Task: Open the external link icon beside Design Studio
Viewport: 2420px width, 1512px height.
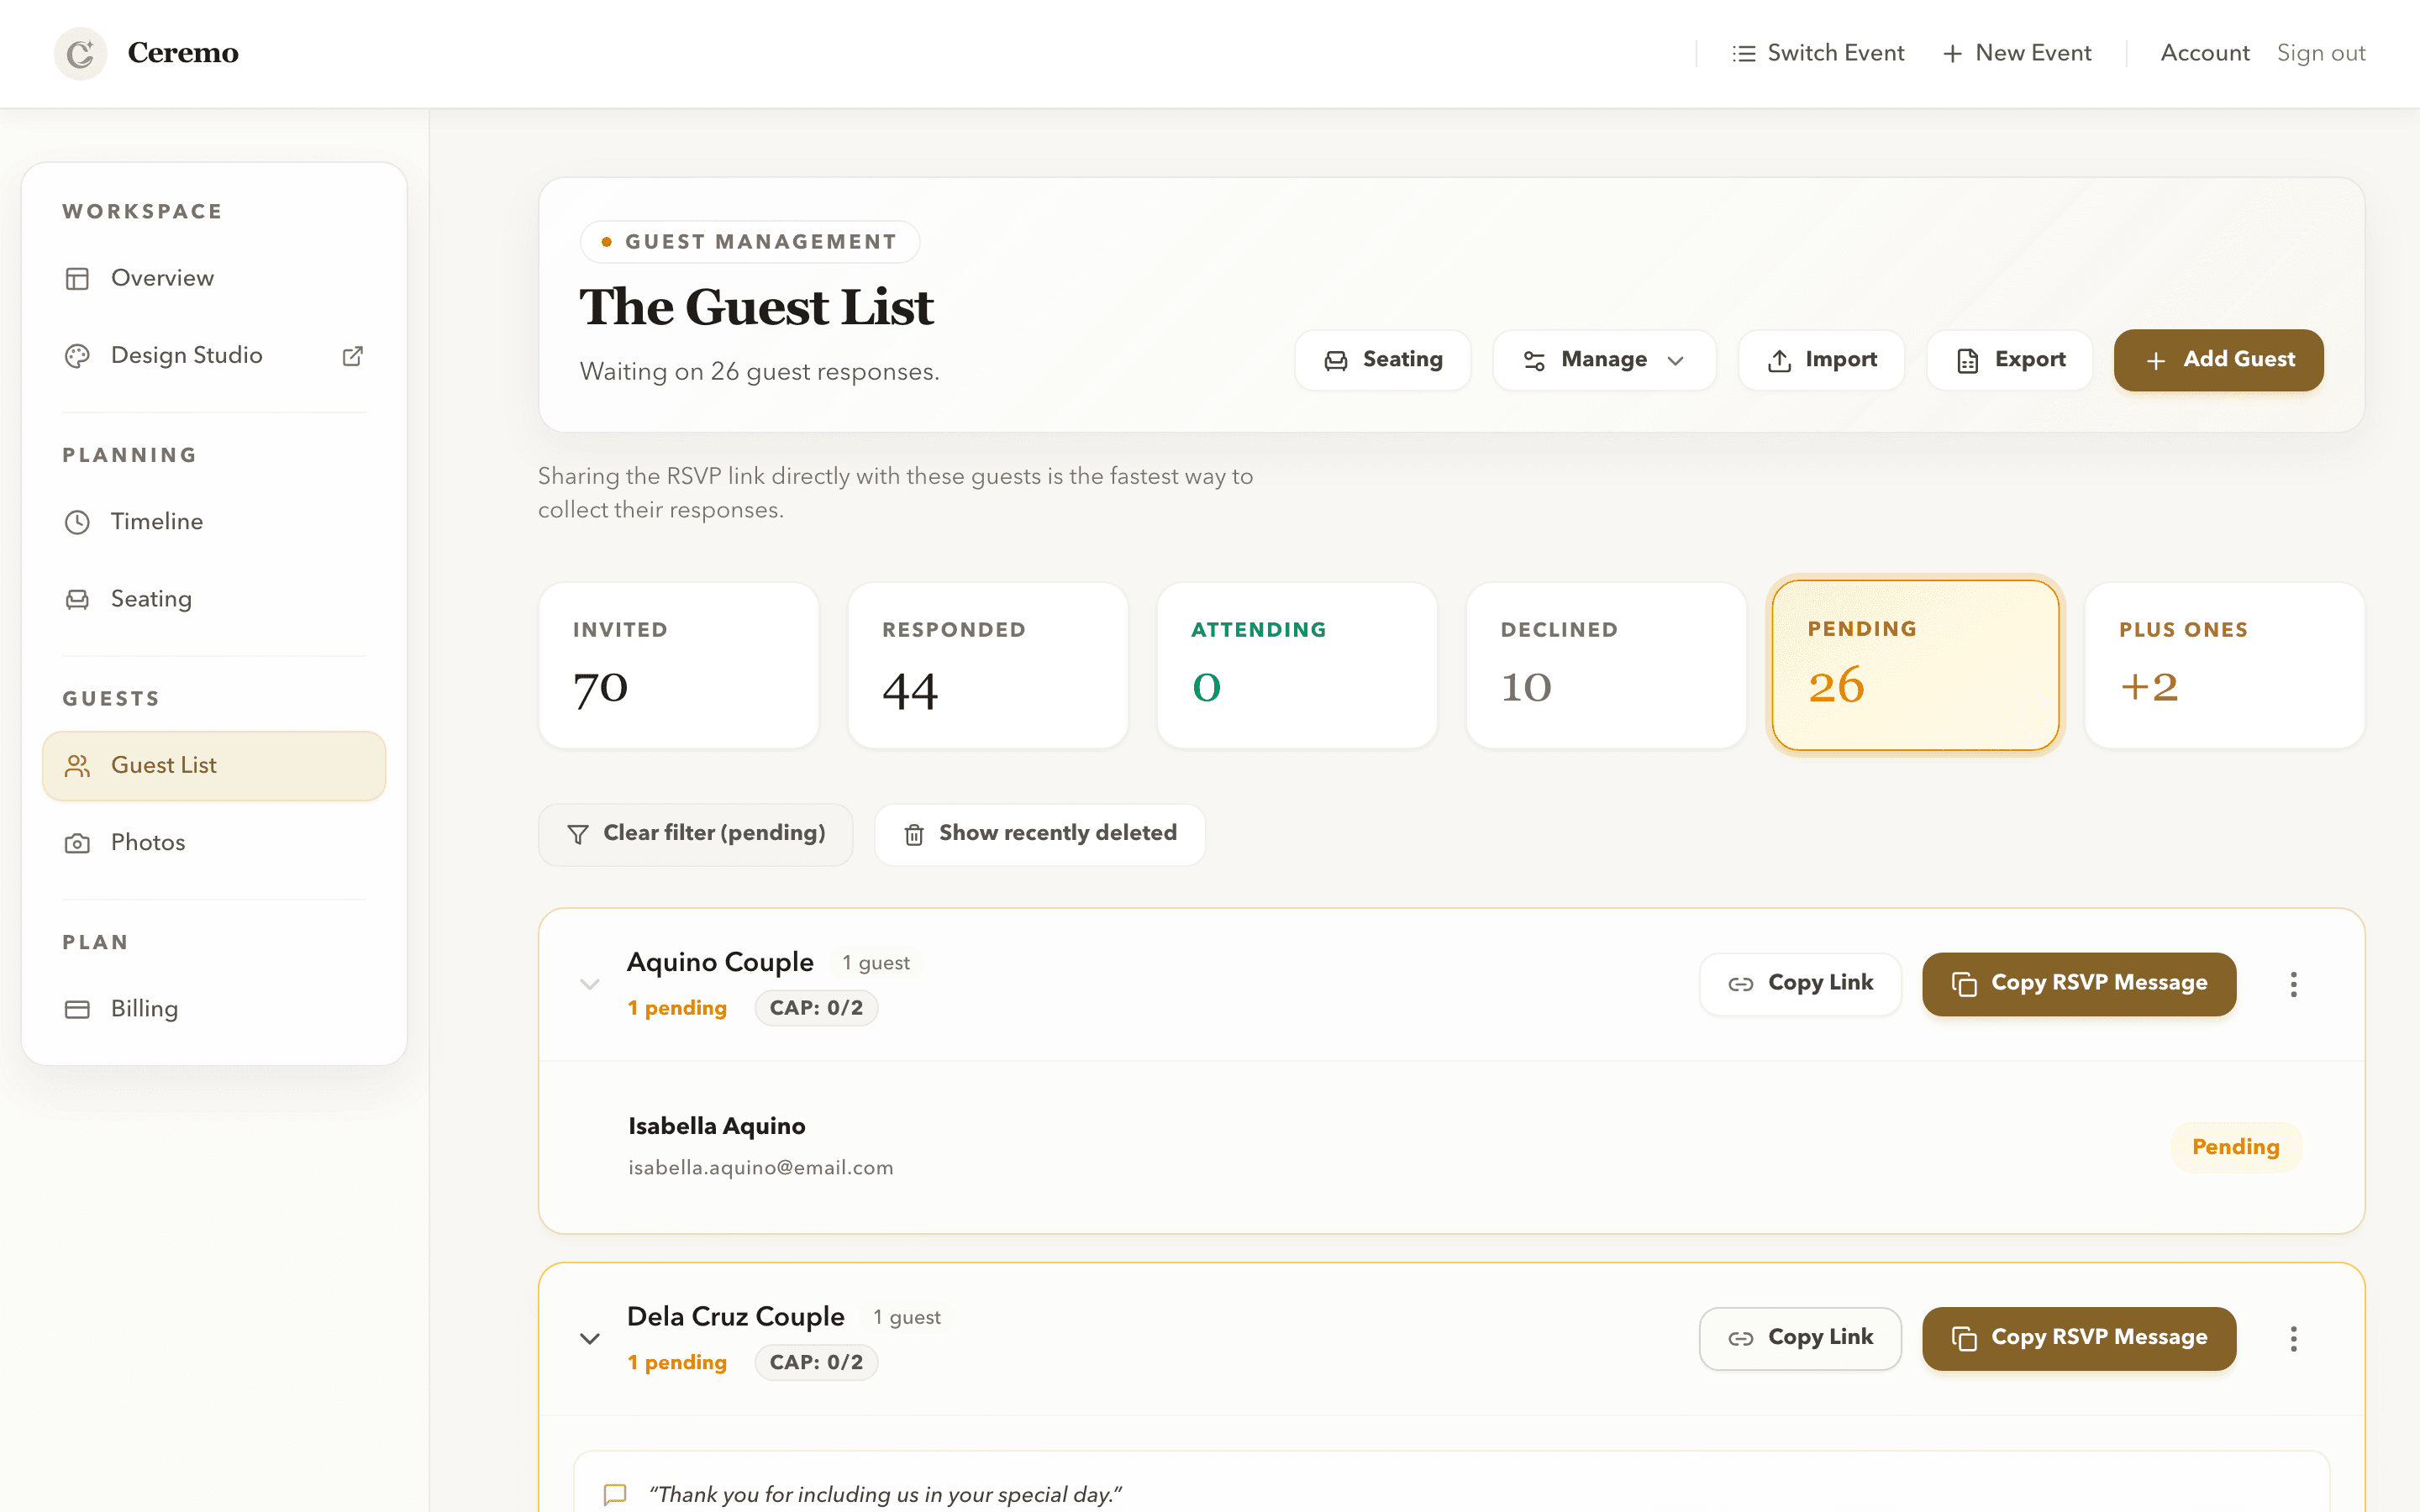Action: pyautogui.click(x=353, y=356)
